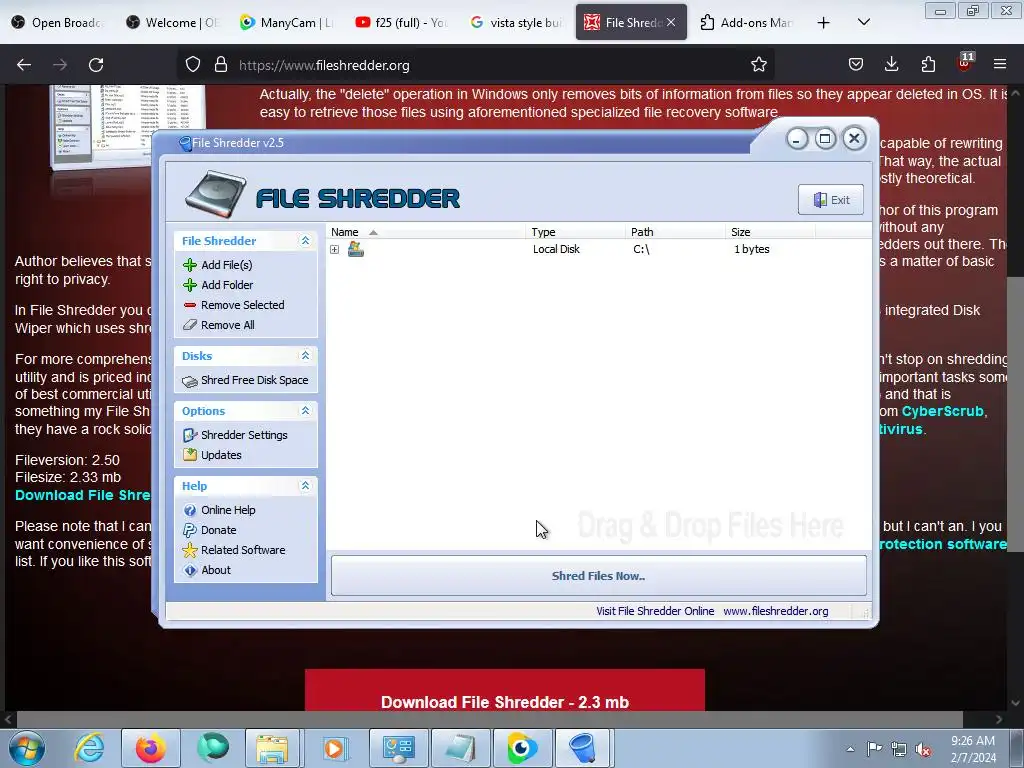Screen dimensions: 1024x768
Task: Click the Shred Files Now button
Action: 598,576
